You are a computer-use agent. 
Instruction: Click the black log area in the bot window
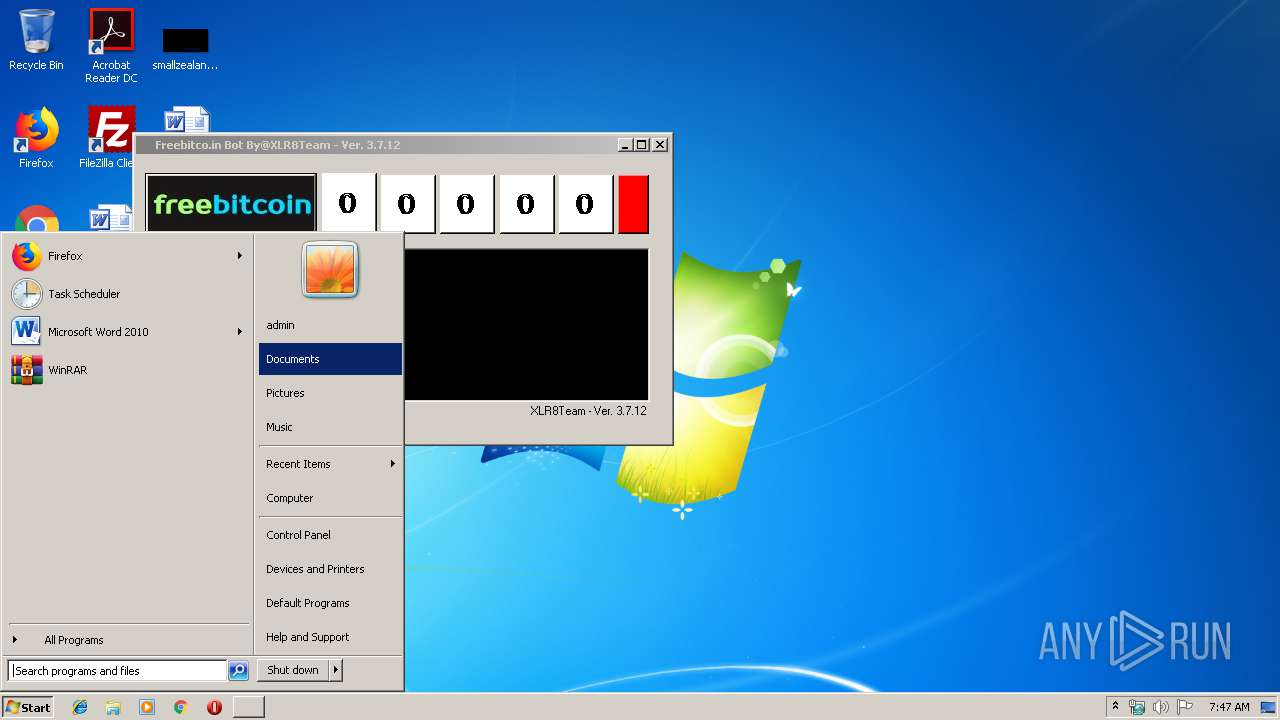526,325
